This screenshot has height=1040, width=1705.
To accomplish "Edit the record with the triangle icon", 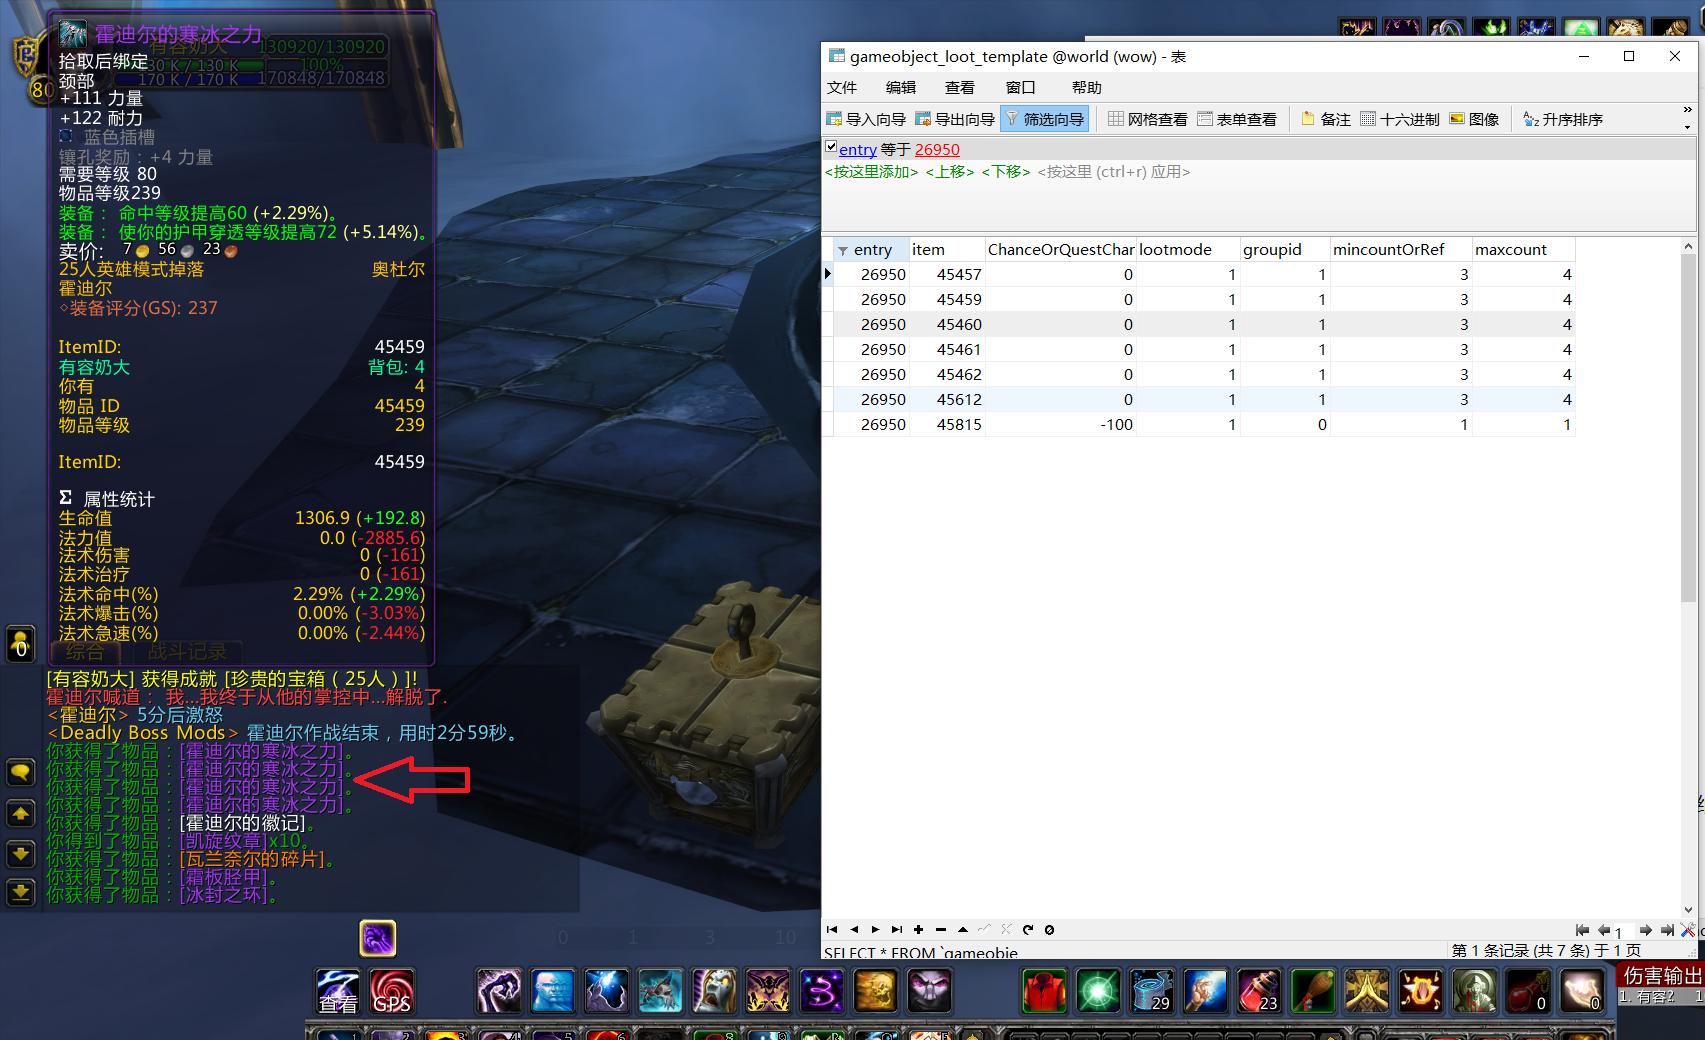I will pos(962,930).
